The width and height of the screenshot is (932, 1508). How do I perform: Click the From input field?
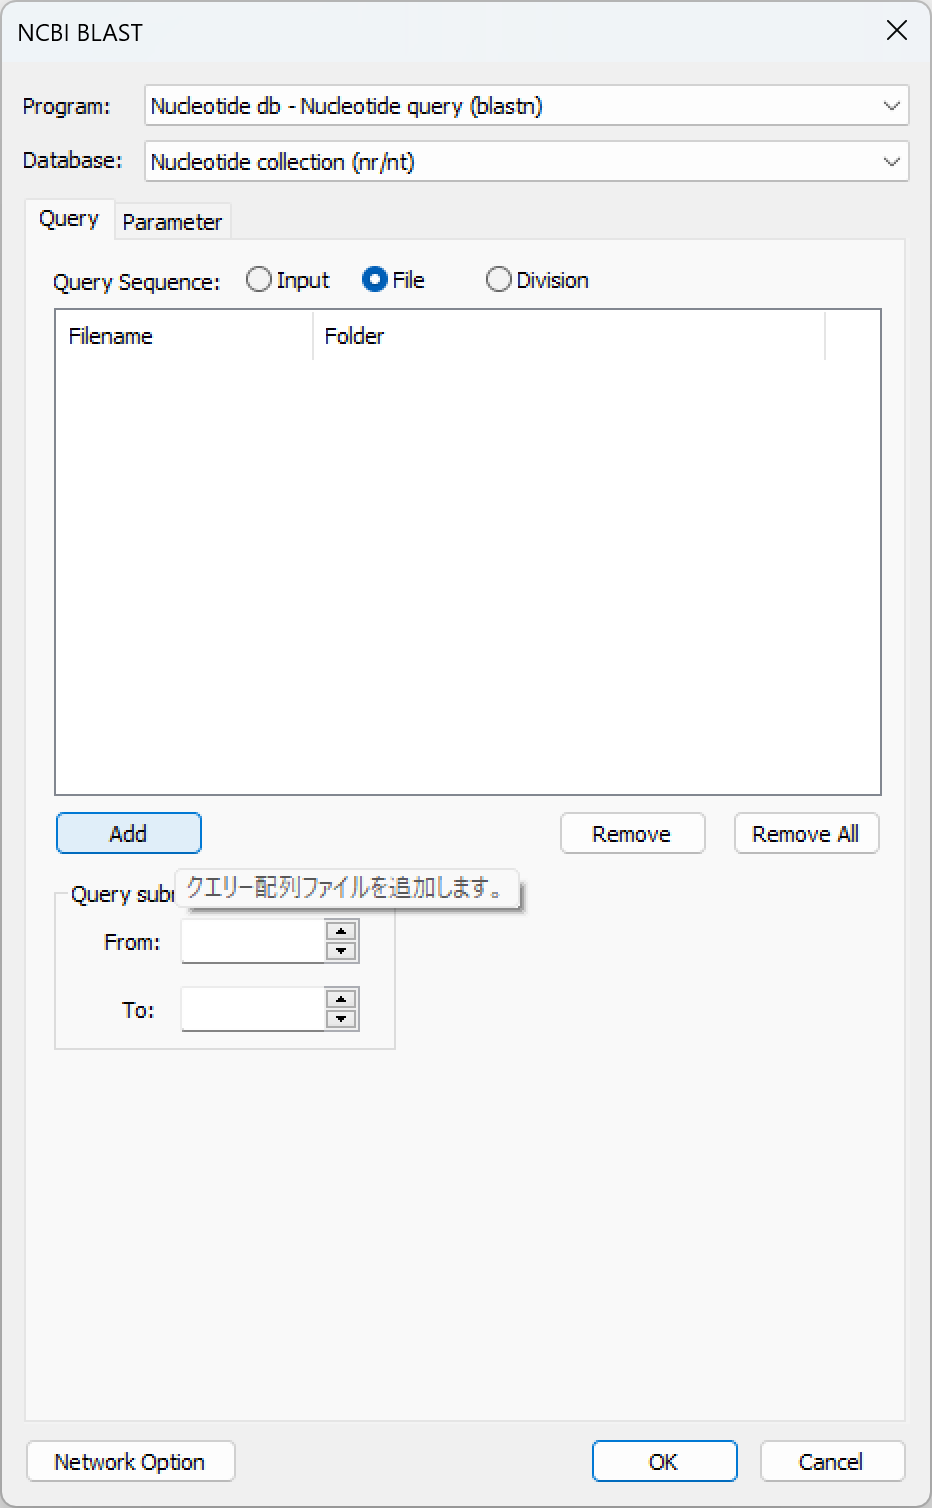(x=253, y=942)
